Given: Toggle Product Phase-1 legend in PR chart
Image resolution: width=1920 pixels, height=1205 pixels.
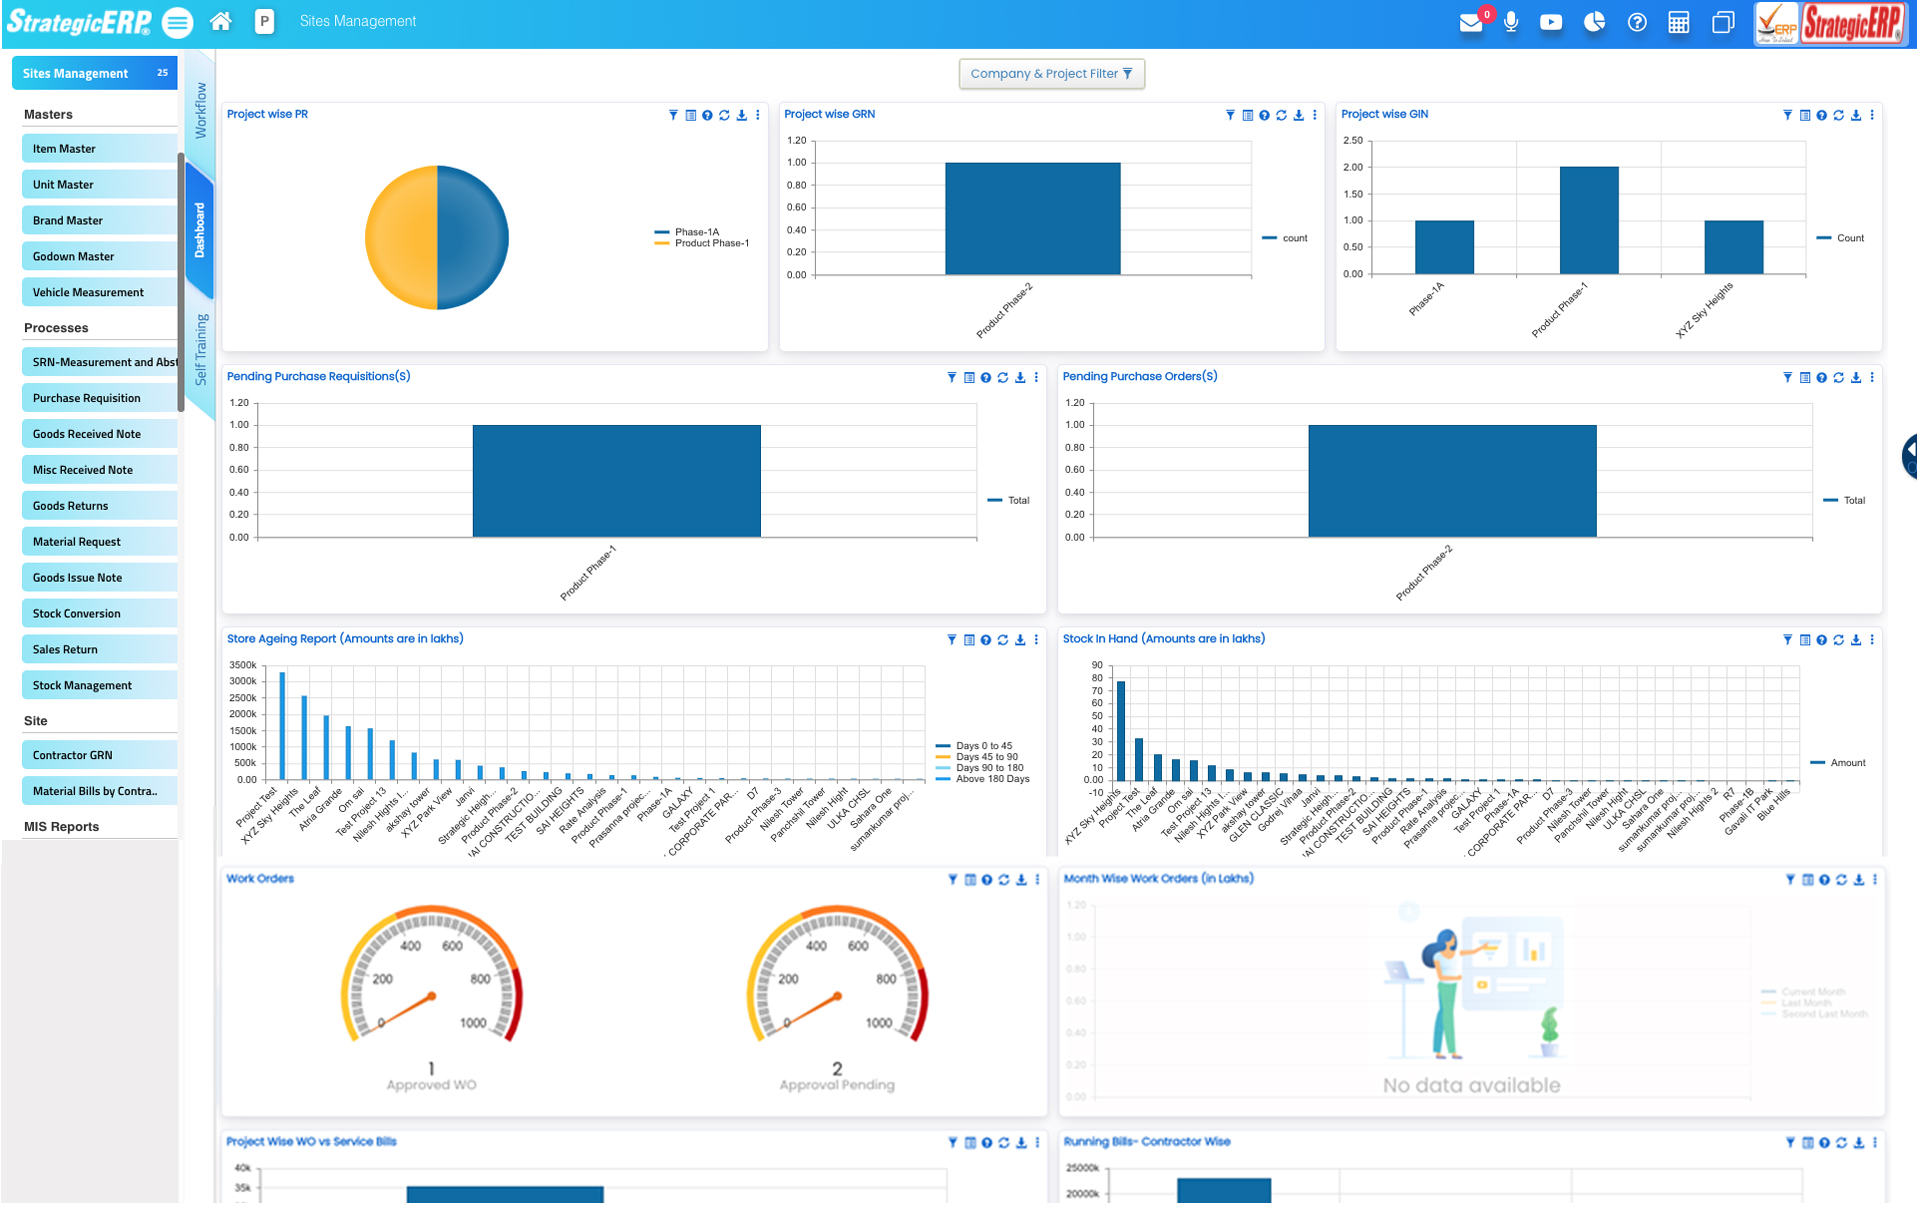Looking at the screenshot, I should click(710, 243).
